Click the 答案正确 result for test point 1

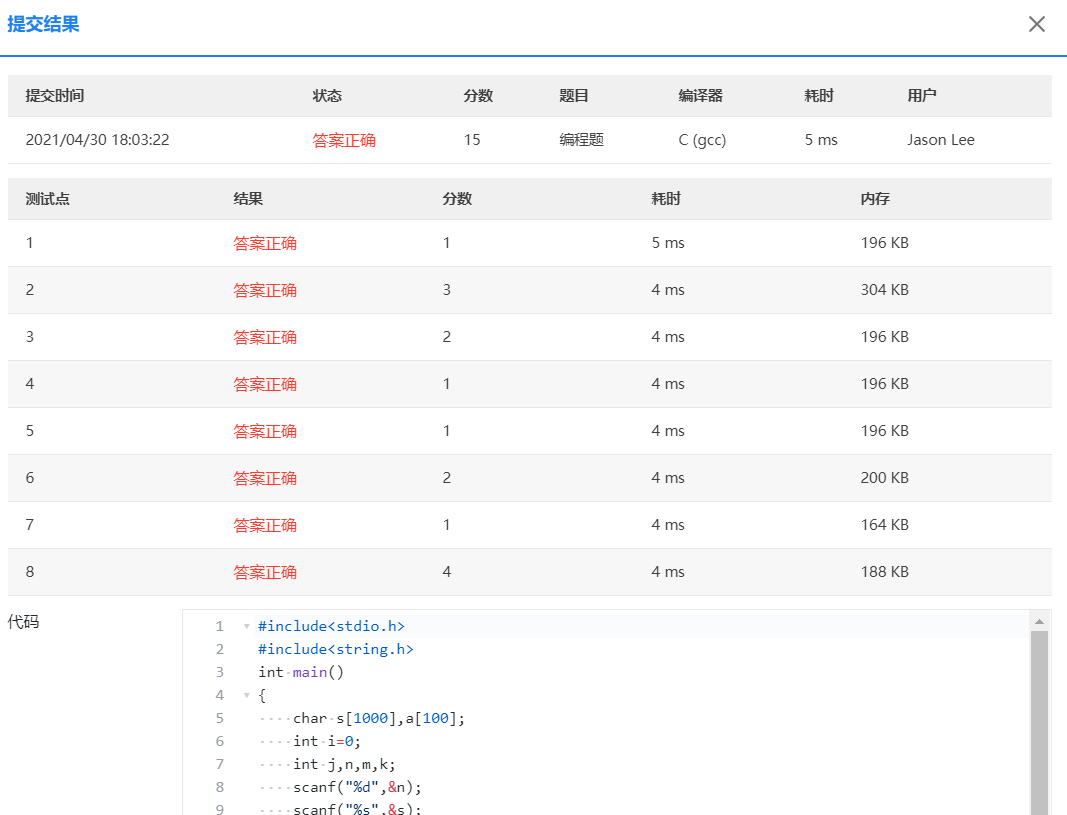tap(265, 243)
